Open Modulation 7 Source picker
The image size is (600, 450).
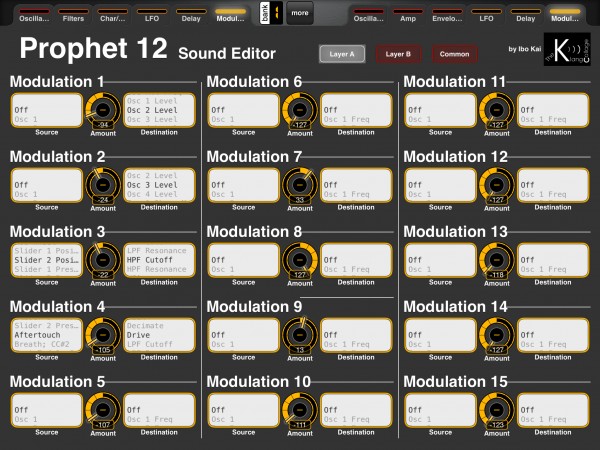(243, 185)
